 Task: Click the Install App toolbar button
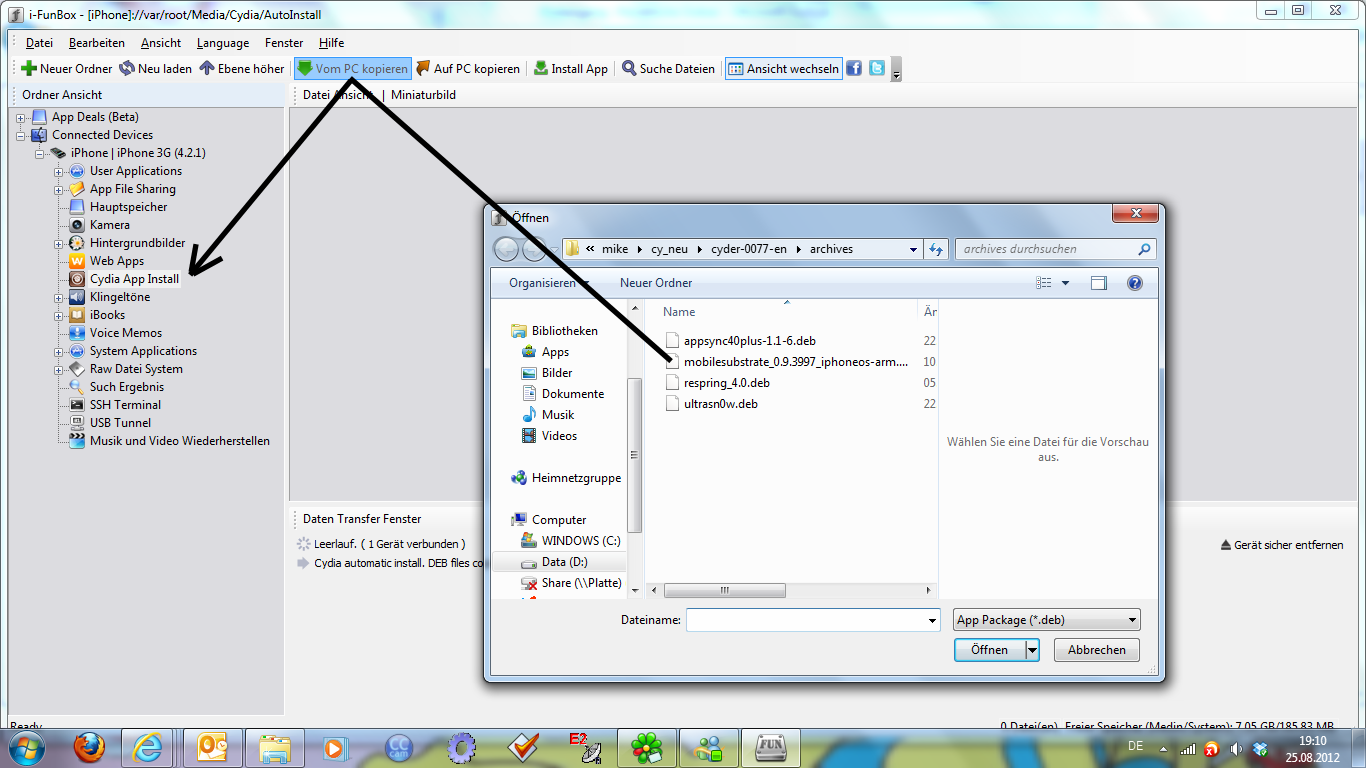(570, 69)
